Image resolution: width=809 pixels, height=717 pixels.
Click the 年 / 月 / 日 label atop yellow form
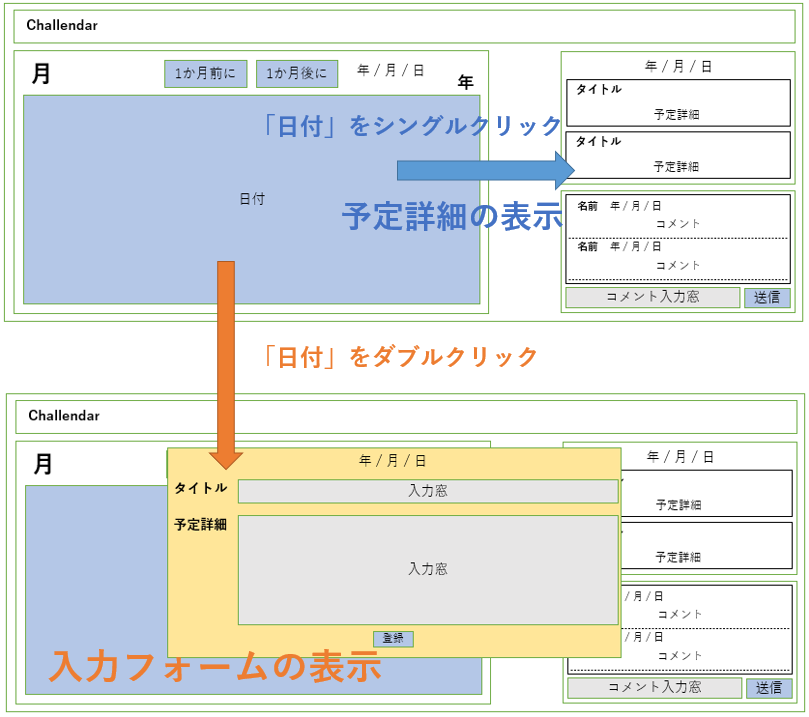(x=393, y=461)
